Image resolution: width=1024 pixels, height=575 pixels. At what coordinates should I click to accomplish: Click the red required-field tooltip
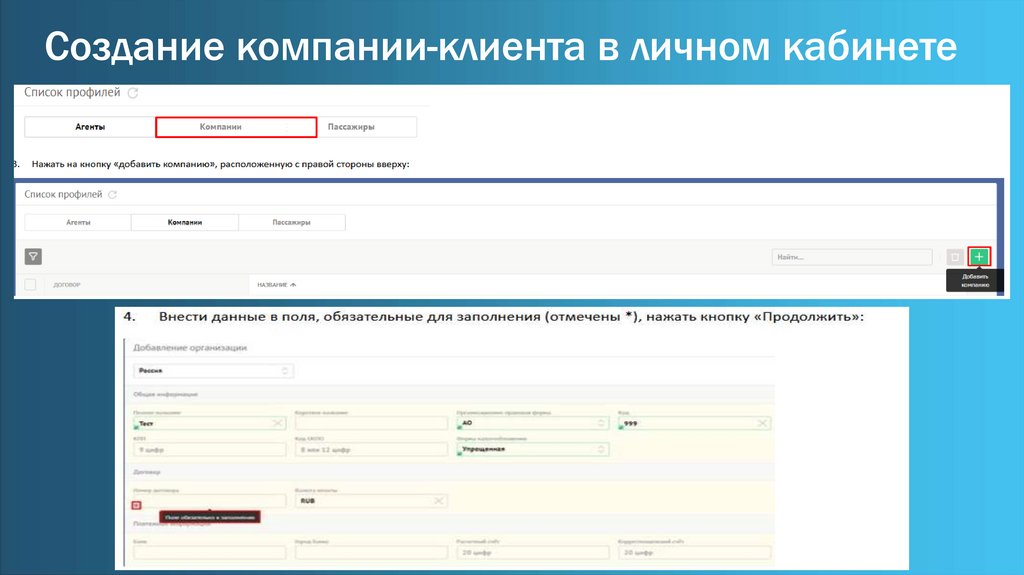point(210,517)
